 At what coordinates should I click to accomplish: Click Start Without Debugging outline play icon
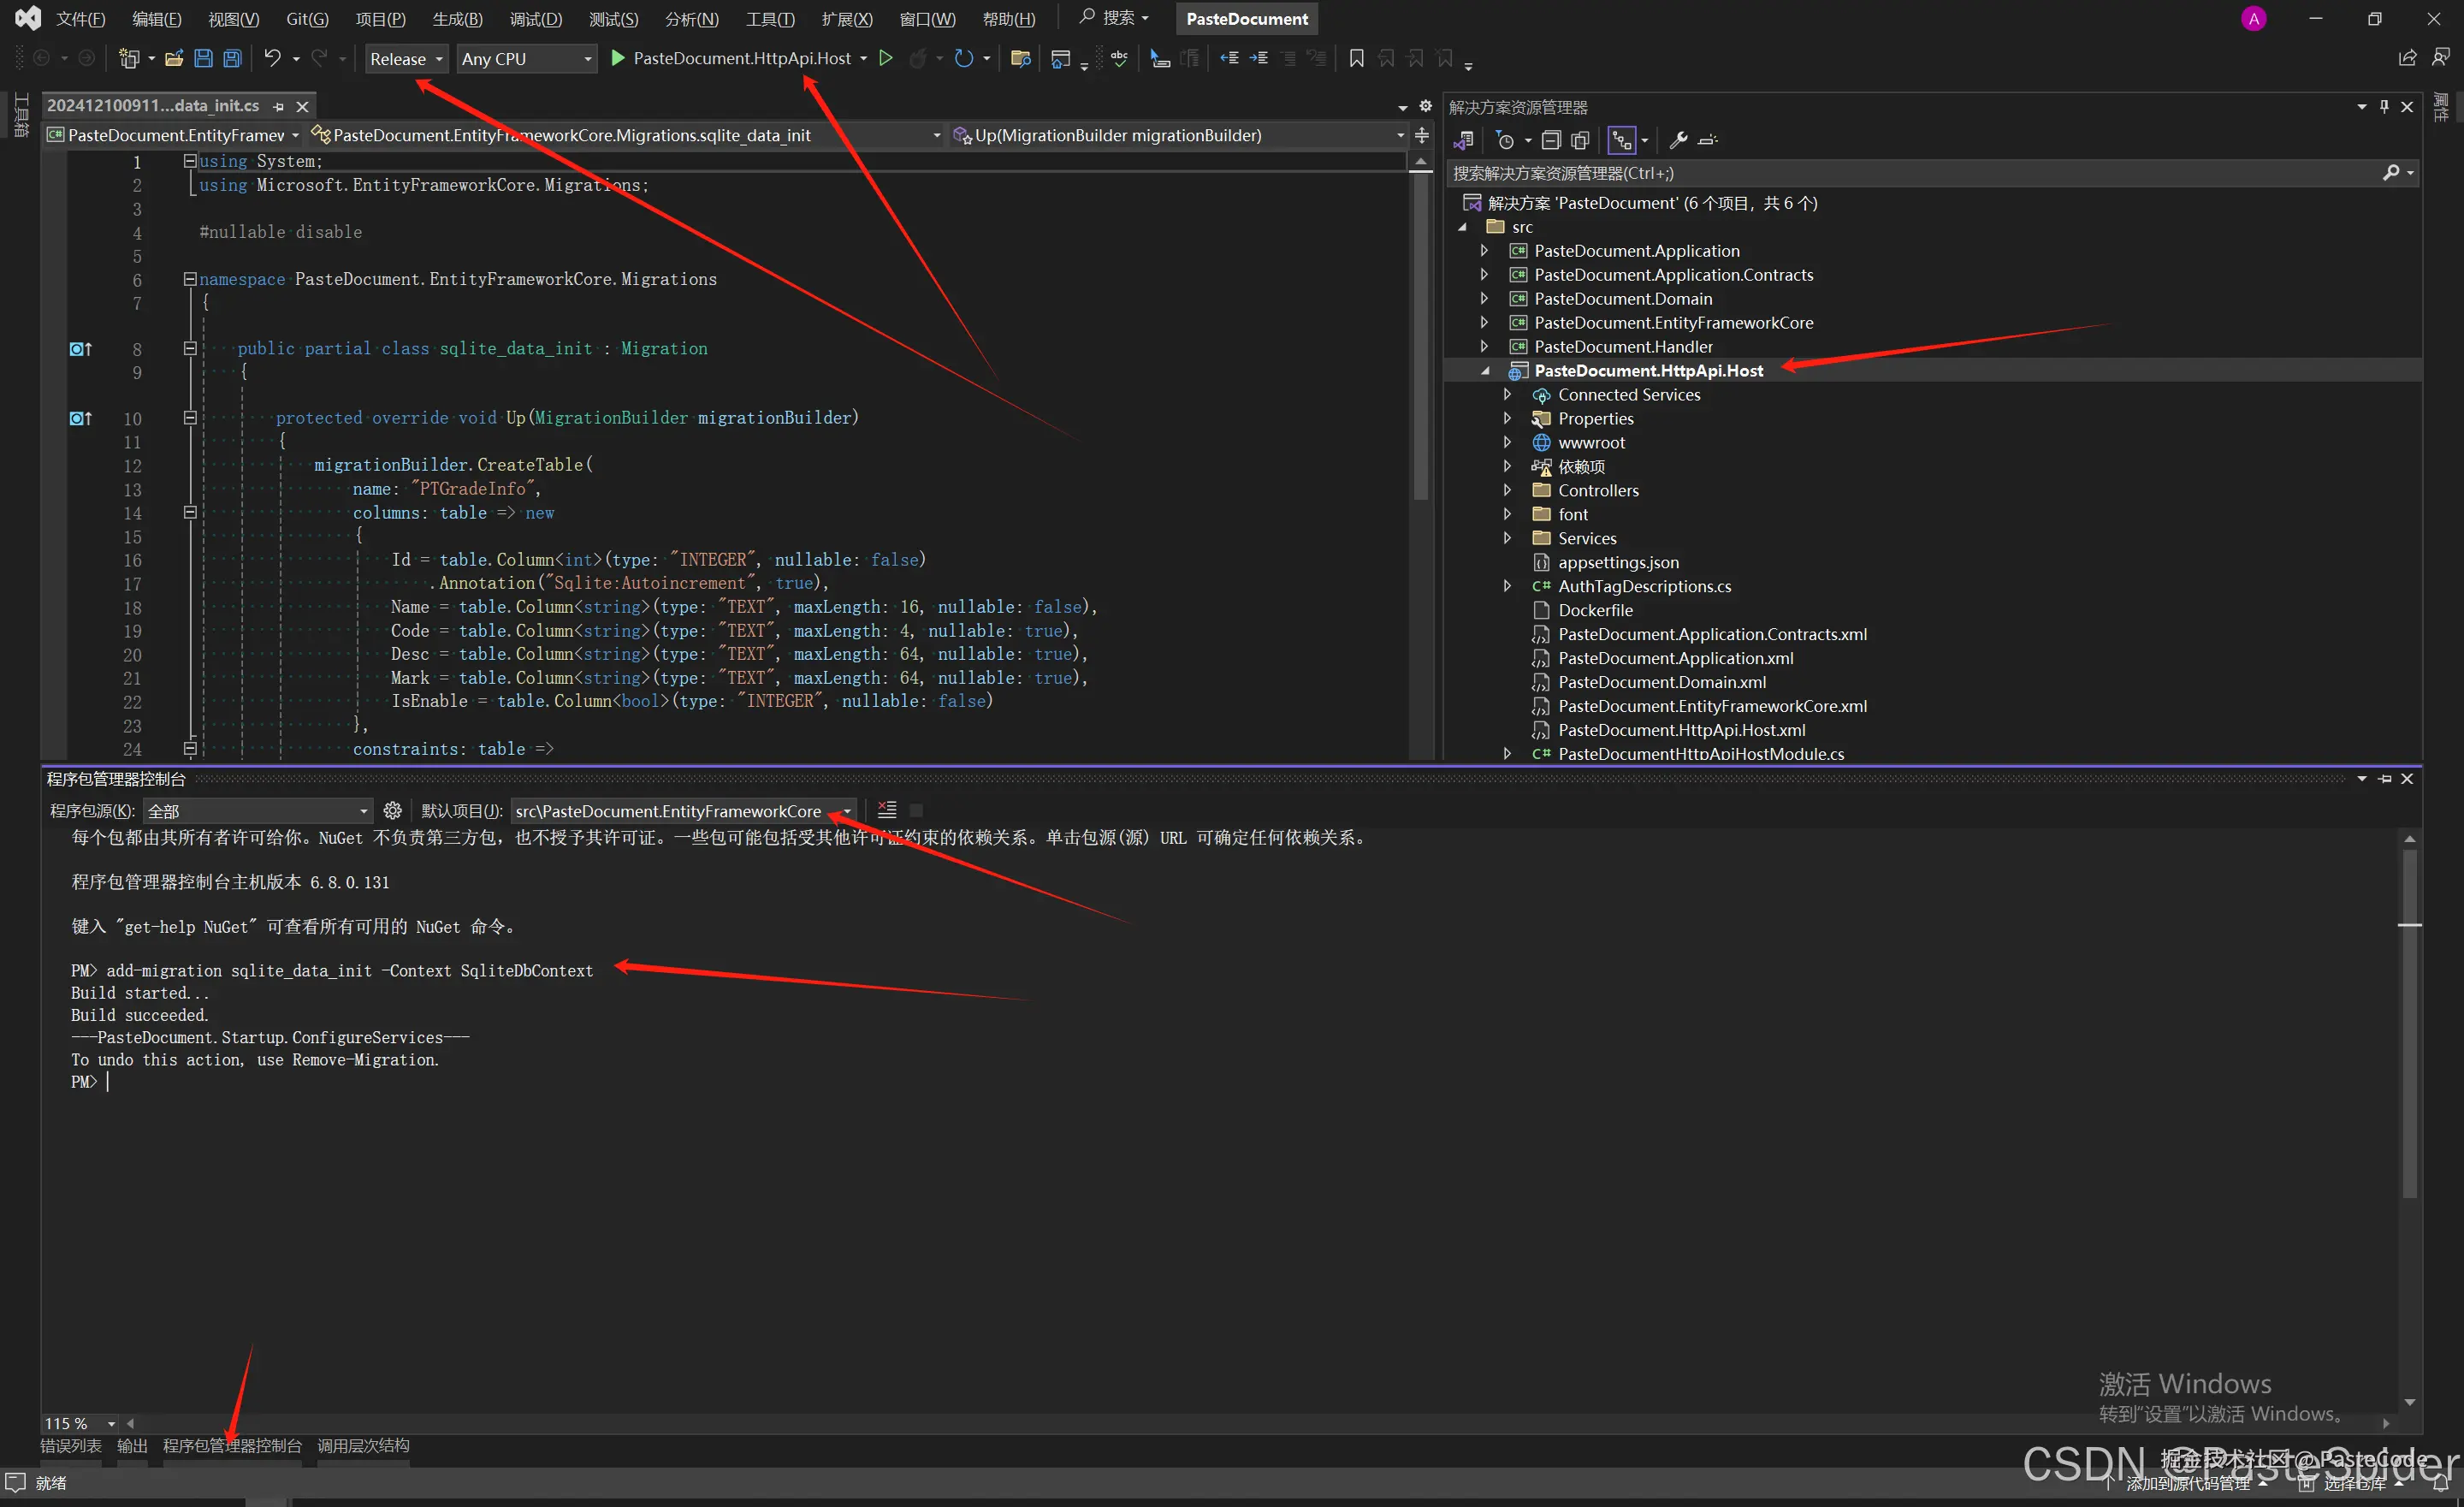tap(886, 59)
